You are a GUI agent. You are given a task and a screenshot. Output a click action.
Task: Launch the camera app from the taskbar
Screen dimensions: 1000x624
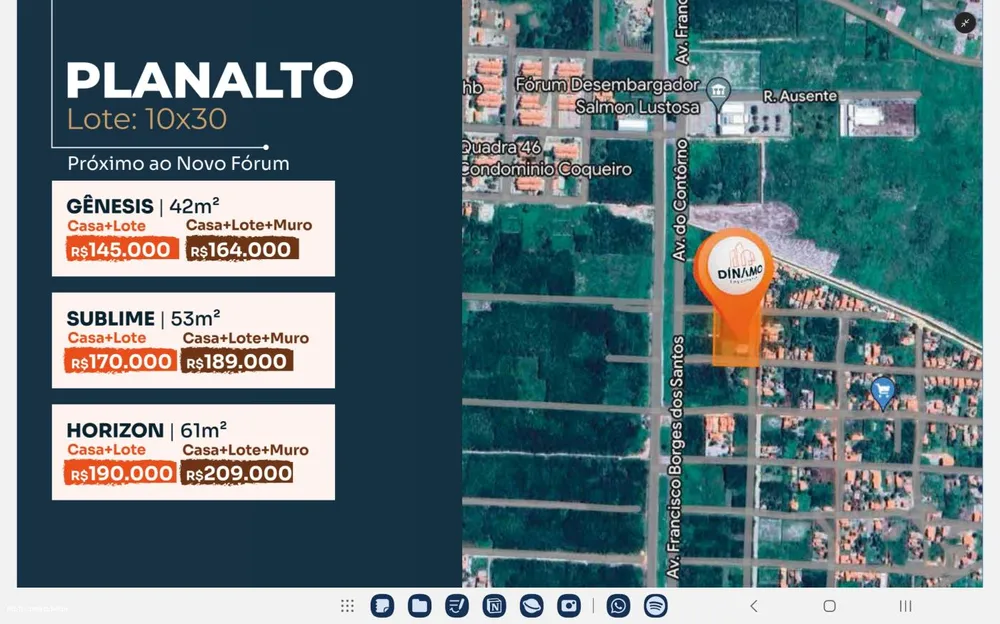(569, 606)
